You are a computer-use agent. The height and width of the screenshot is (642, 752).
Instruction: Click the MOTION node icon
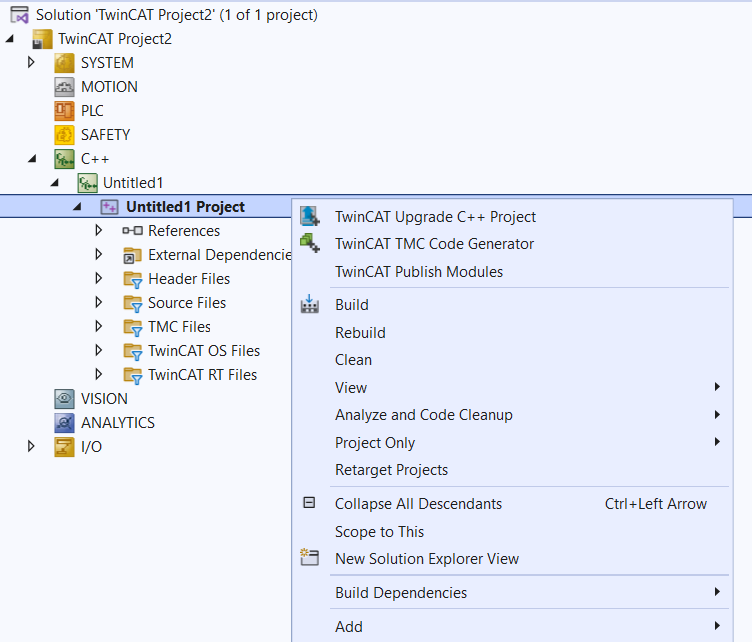pos(64,87)
